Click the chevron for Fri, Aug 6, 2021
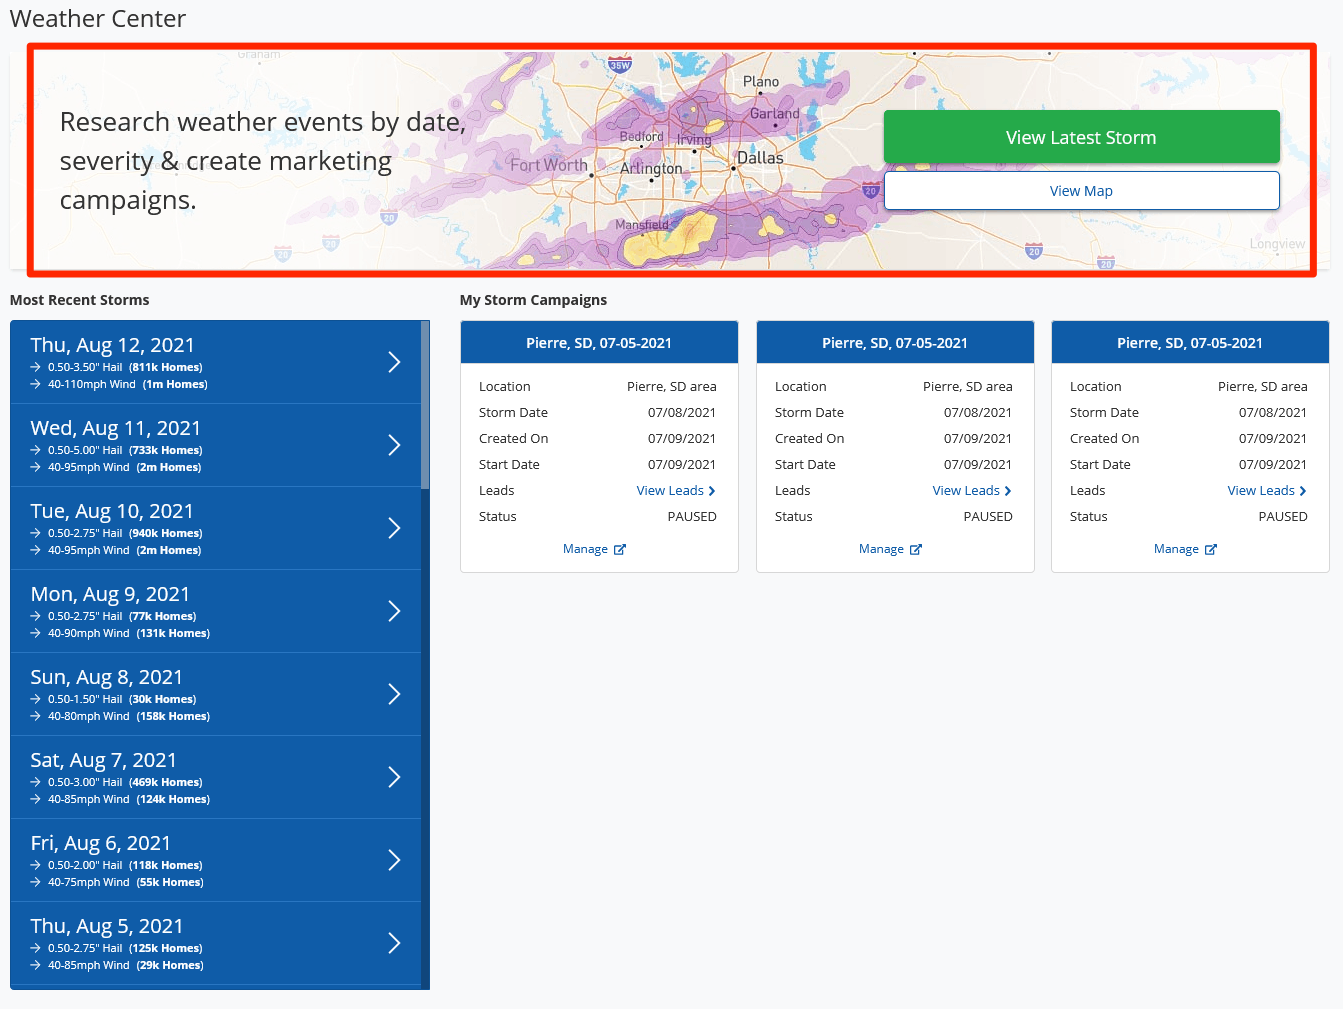Viewport: 1343px width, 1009px height. coord(394,860)
